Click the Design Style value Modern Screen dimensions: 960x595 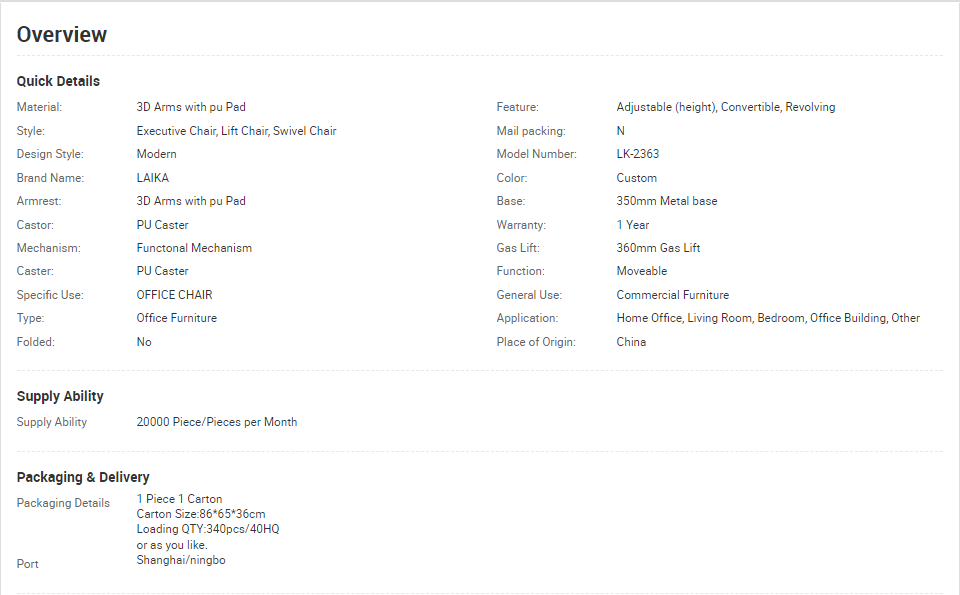pyautogui.click(x=156, y=154)
